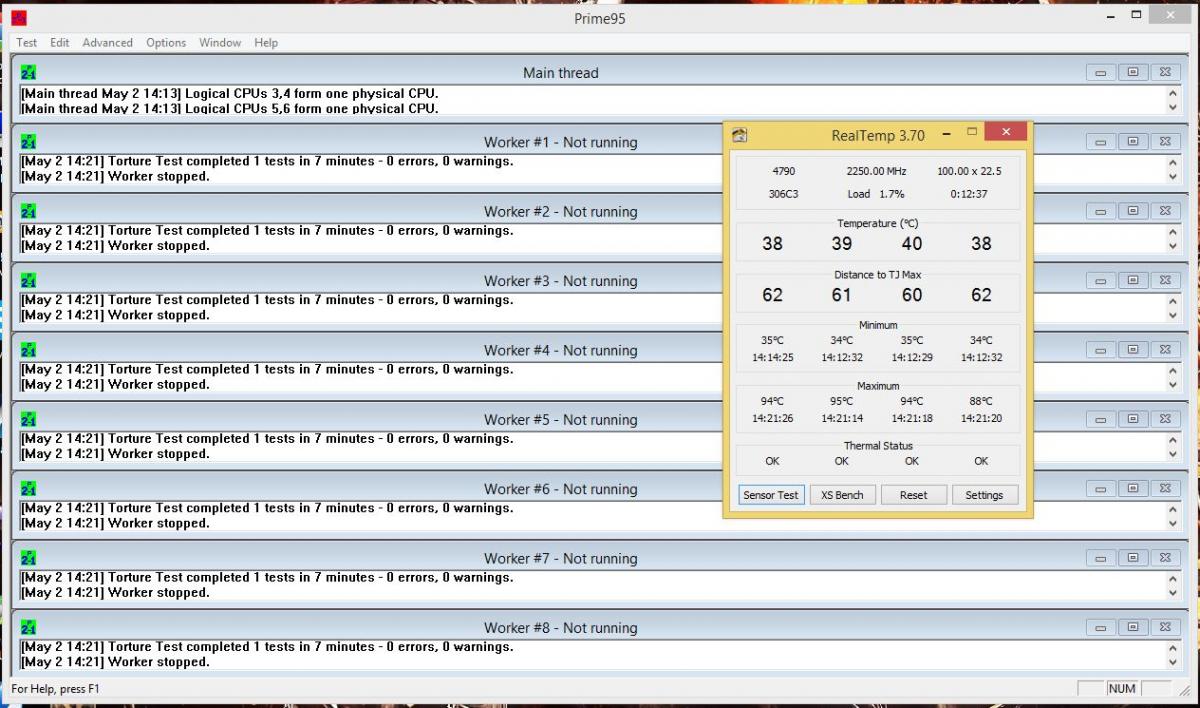Open the Help menu
This screenshot has height=708, width=1200.
click(266, 43)
